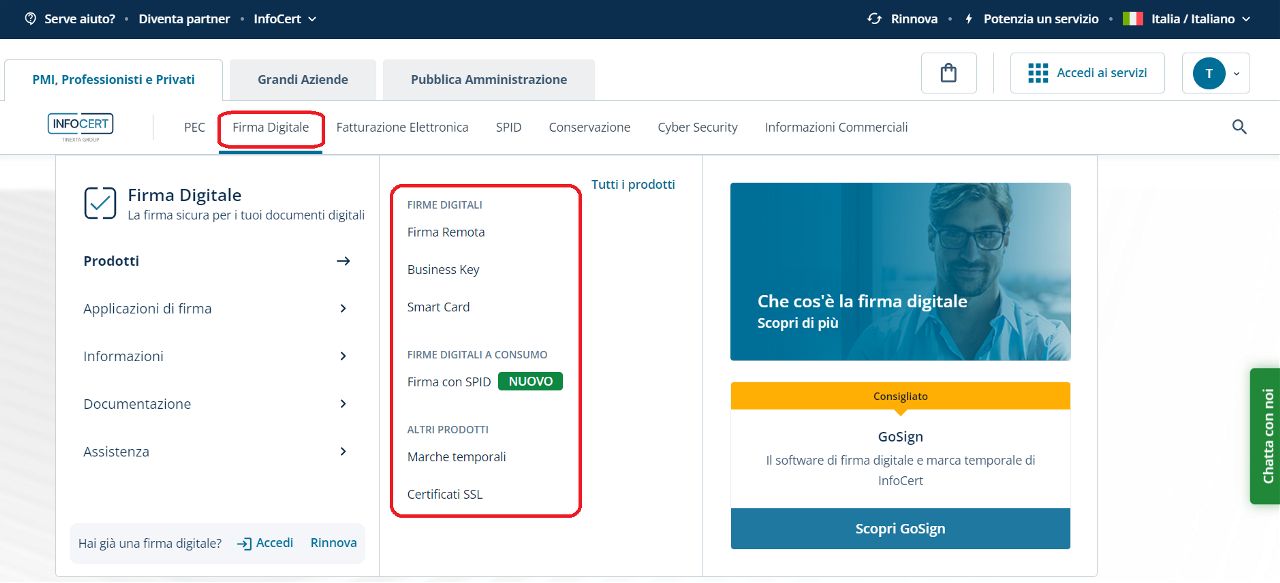Open the InfoCert dropdown in top bar
Viewport: 1280px width, 583px height.
284,19
